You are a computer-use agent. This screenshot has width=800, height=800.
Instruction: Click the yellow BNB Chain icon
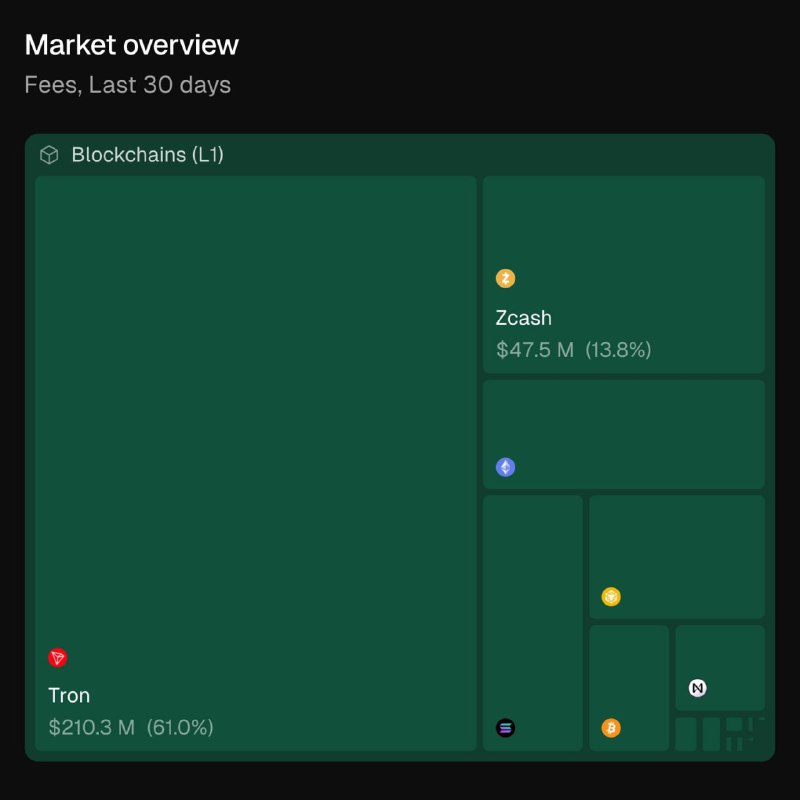click(x=611, y=597)
